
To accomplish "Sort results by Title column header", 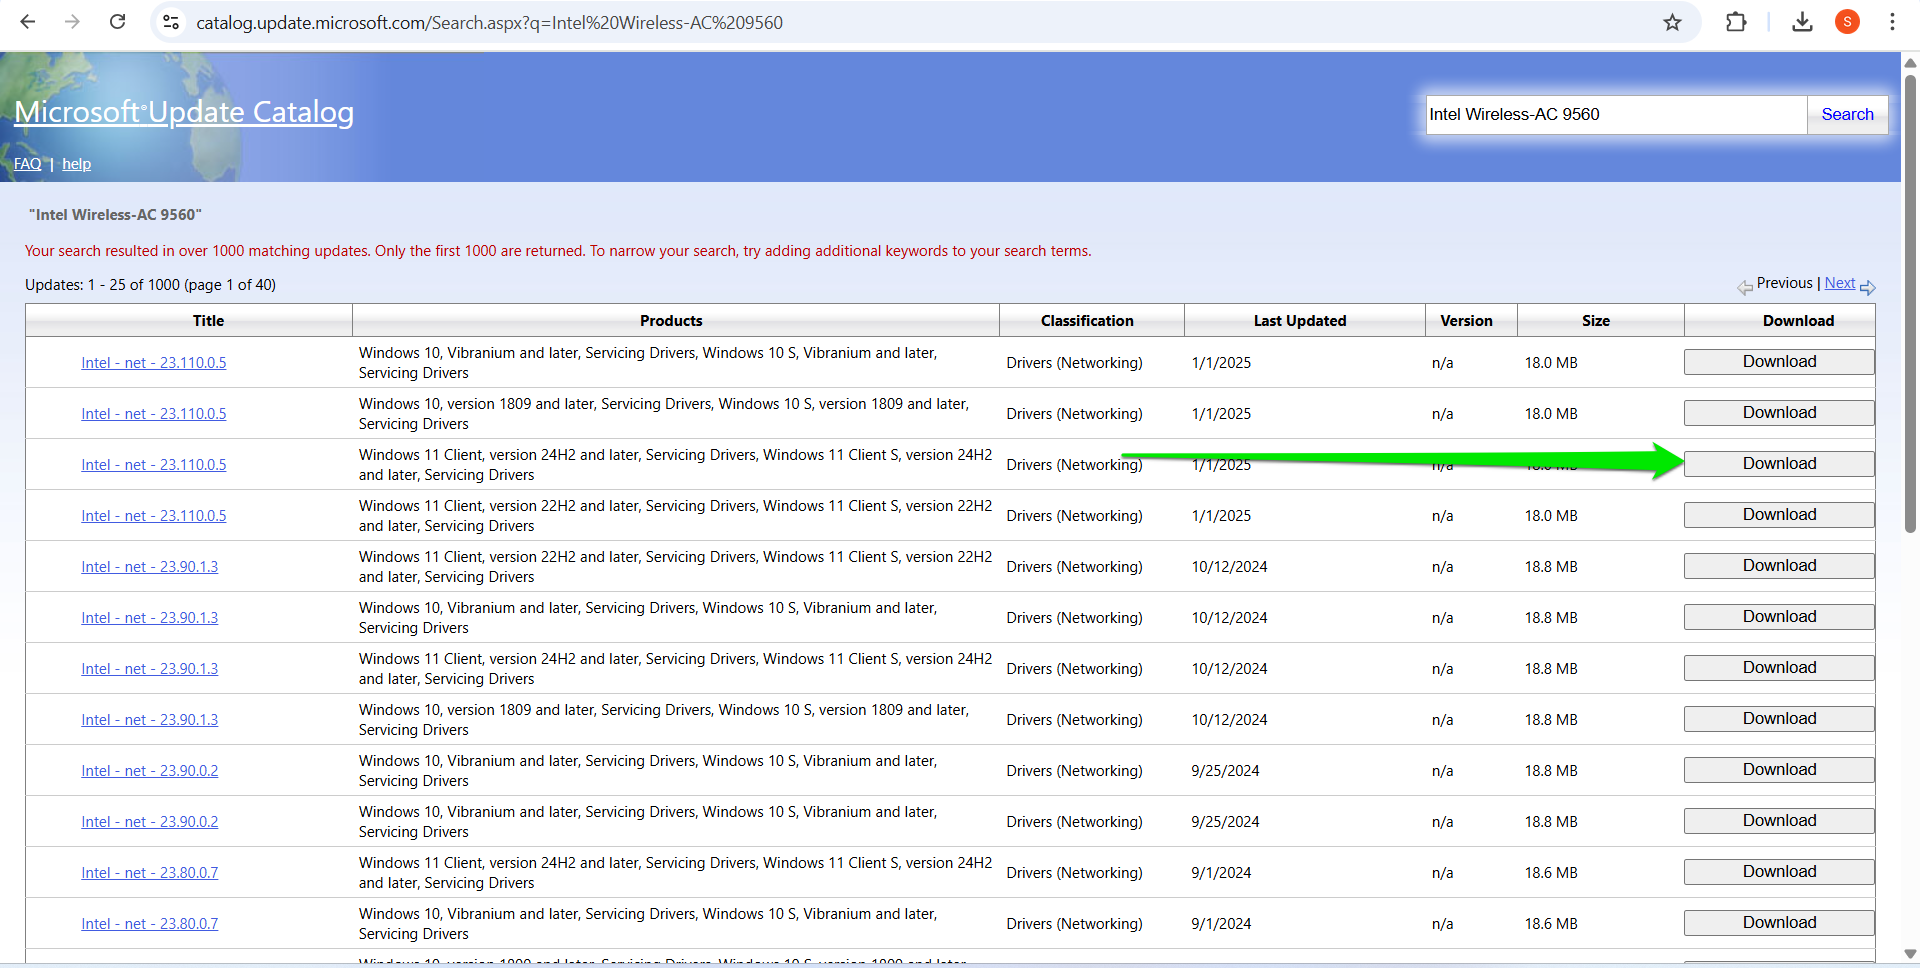I will point(208,321).
